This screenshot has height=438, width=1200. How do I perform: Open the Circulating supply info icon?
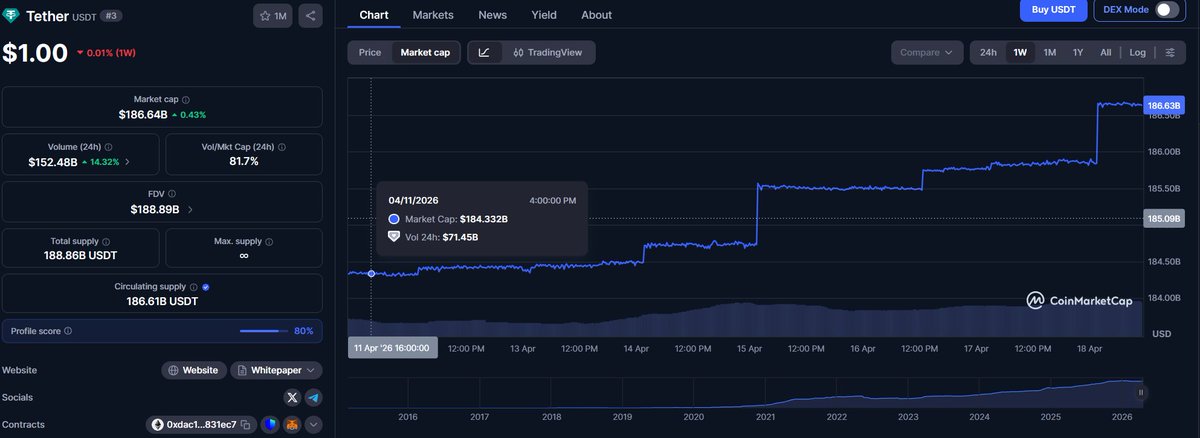point(194,287)
